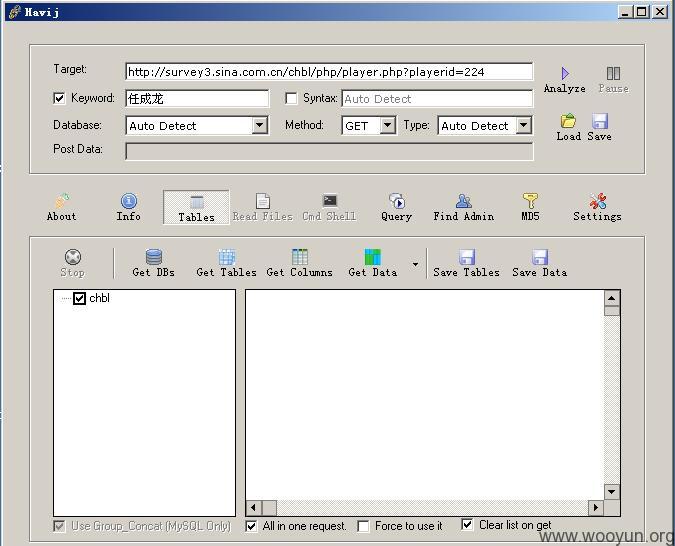Toggle Clear list on get checkbox
The width and height of the screenshot is (675, 546).
(x=467, y=524)
